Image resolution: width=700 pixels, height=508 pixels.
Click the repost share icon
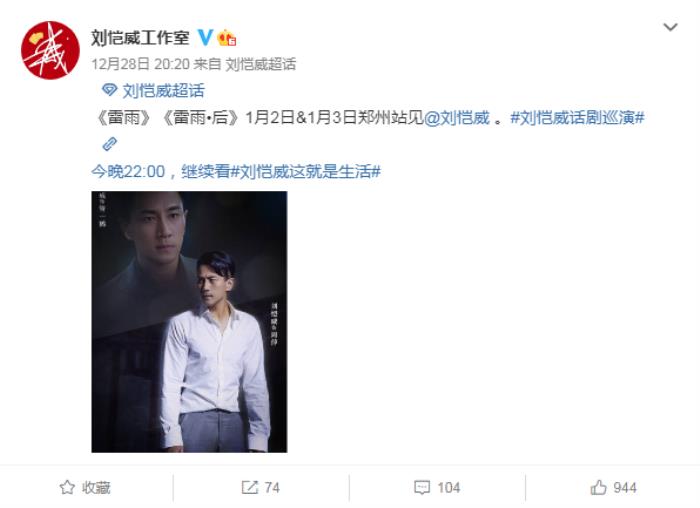point(250,487)
